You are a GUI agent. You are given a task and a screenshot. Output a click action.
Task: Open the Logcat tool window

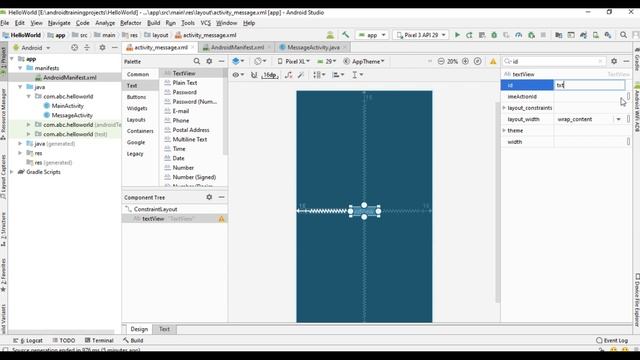click(28, 340)
